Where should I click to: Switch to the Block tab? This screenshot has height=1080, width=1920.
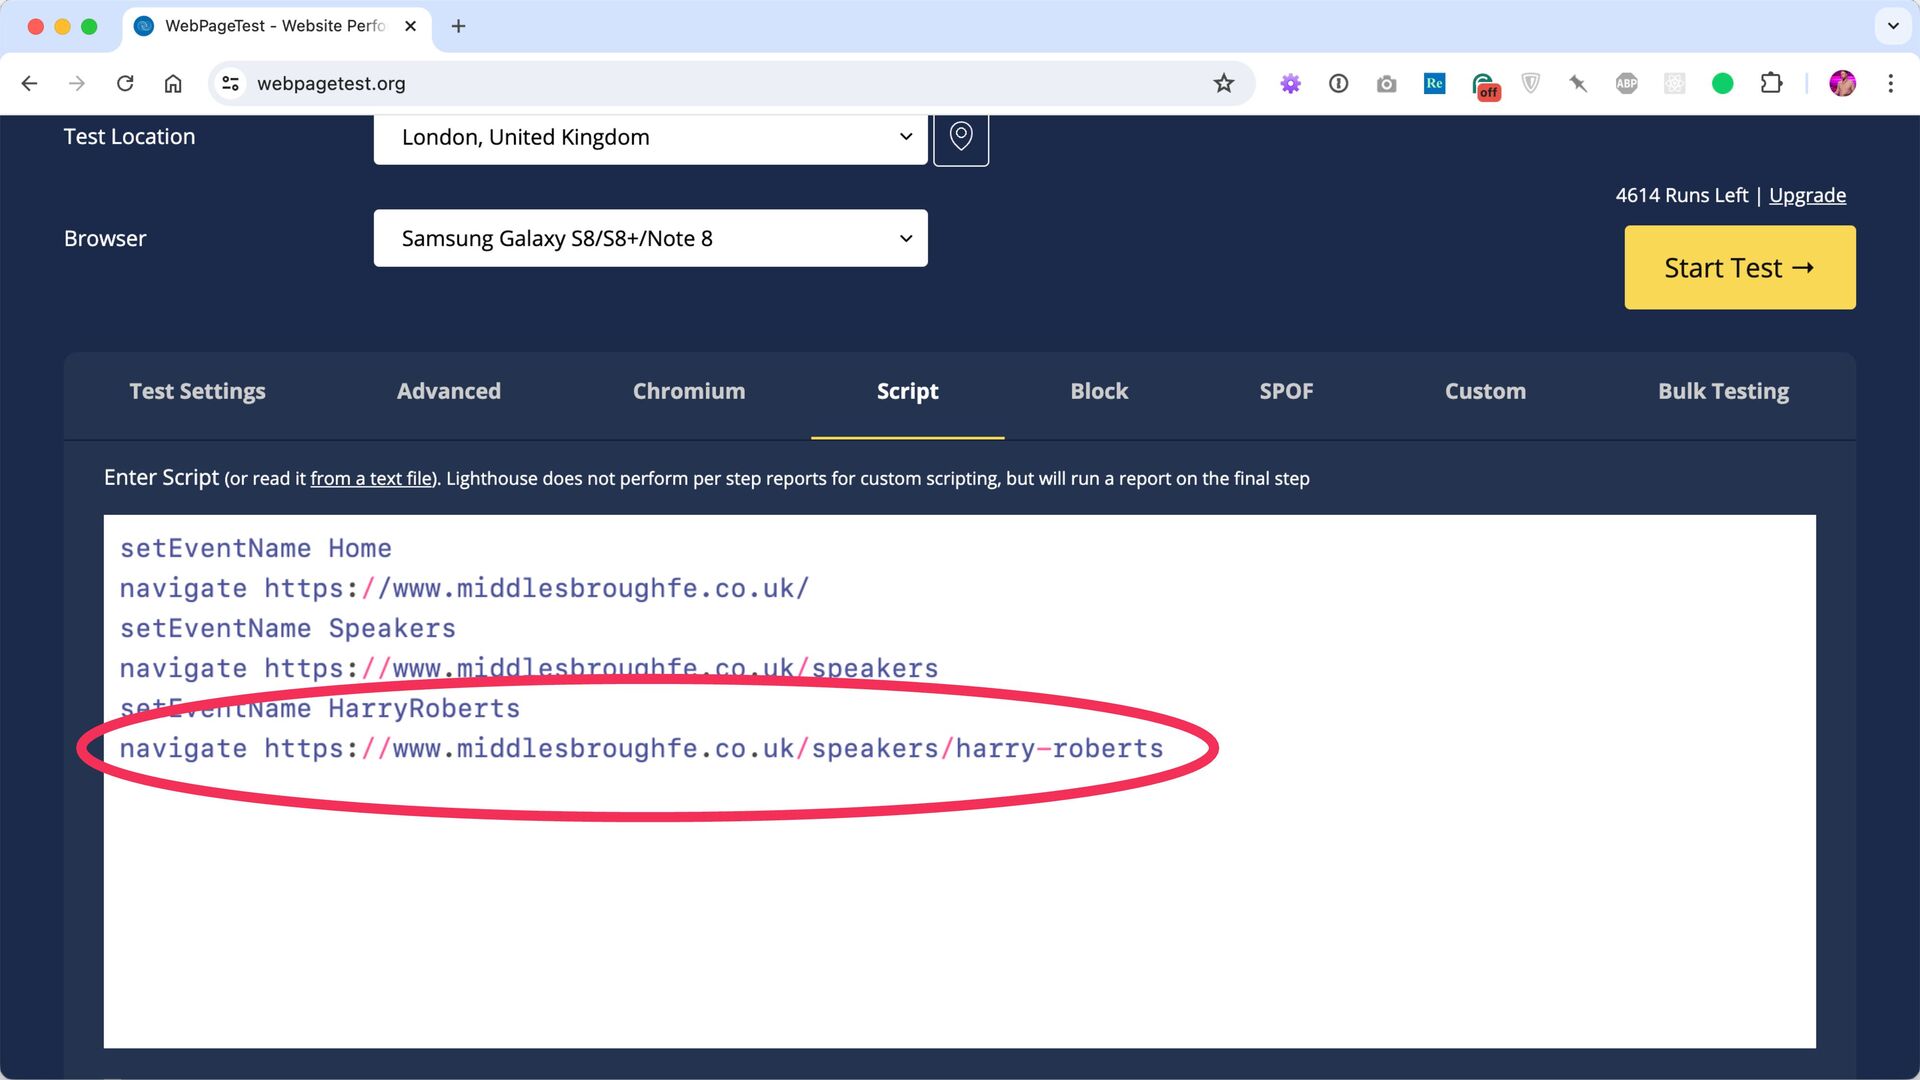pyautogui.click(x=1099, y=391)
